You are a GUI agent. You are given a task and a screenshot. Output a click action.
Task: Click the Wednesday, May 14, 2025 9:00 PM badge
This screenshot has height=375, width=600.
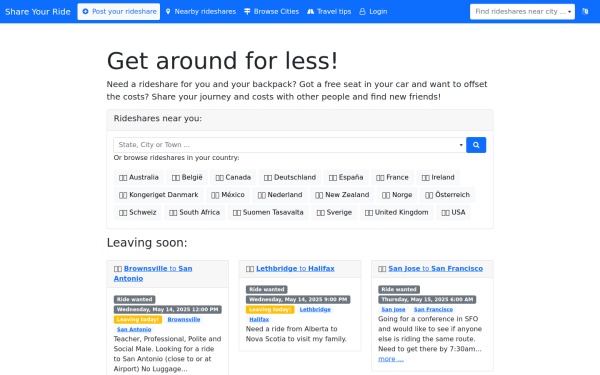click(x=298, y=300)
